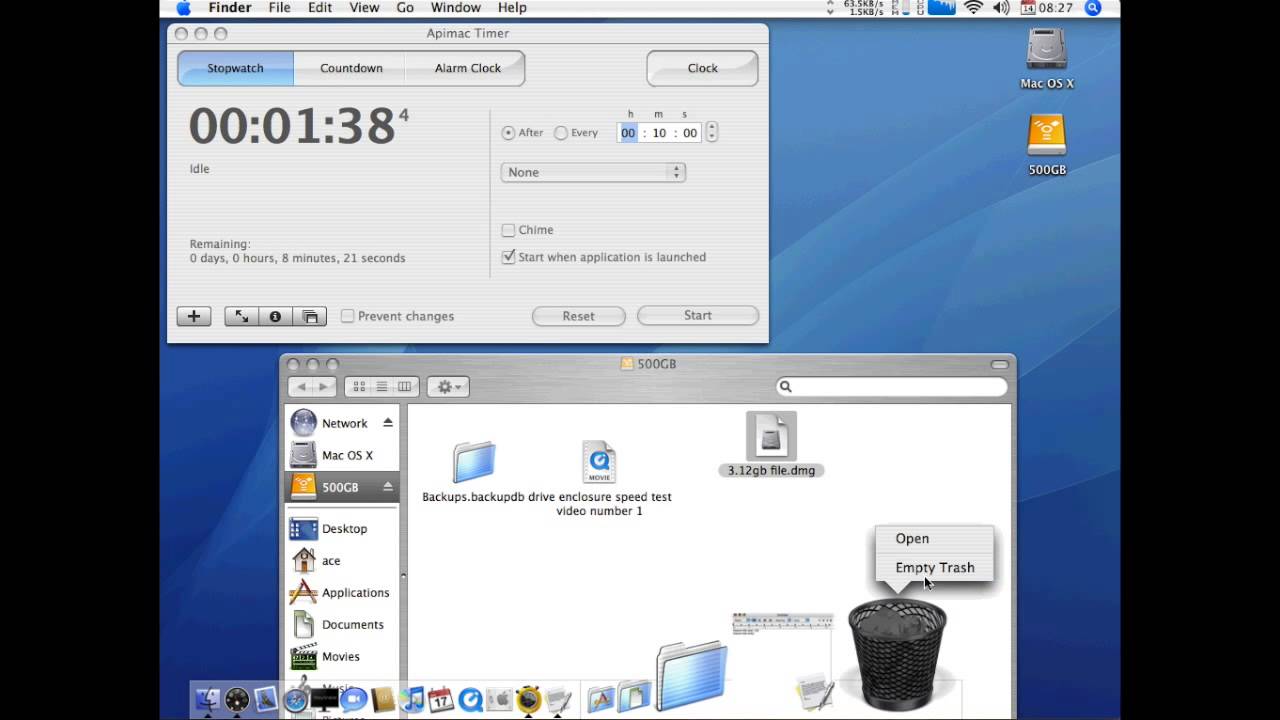Eject the Network item in sidebar
Screen dimensions: 1280x720
[388, 423]
